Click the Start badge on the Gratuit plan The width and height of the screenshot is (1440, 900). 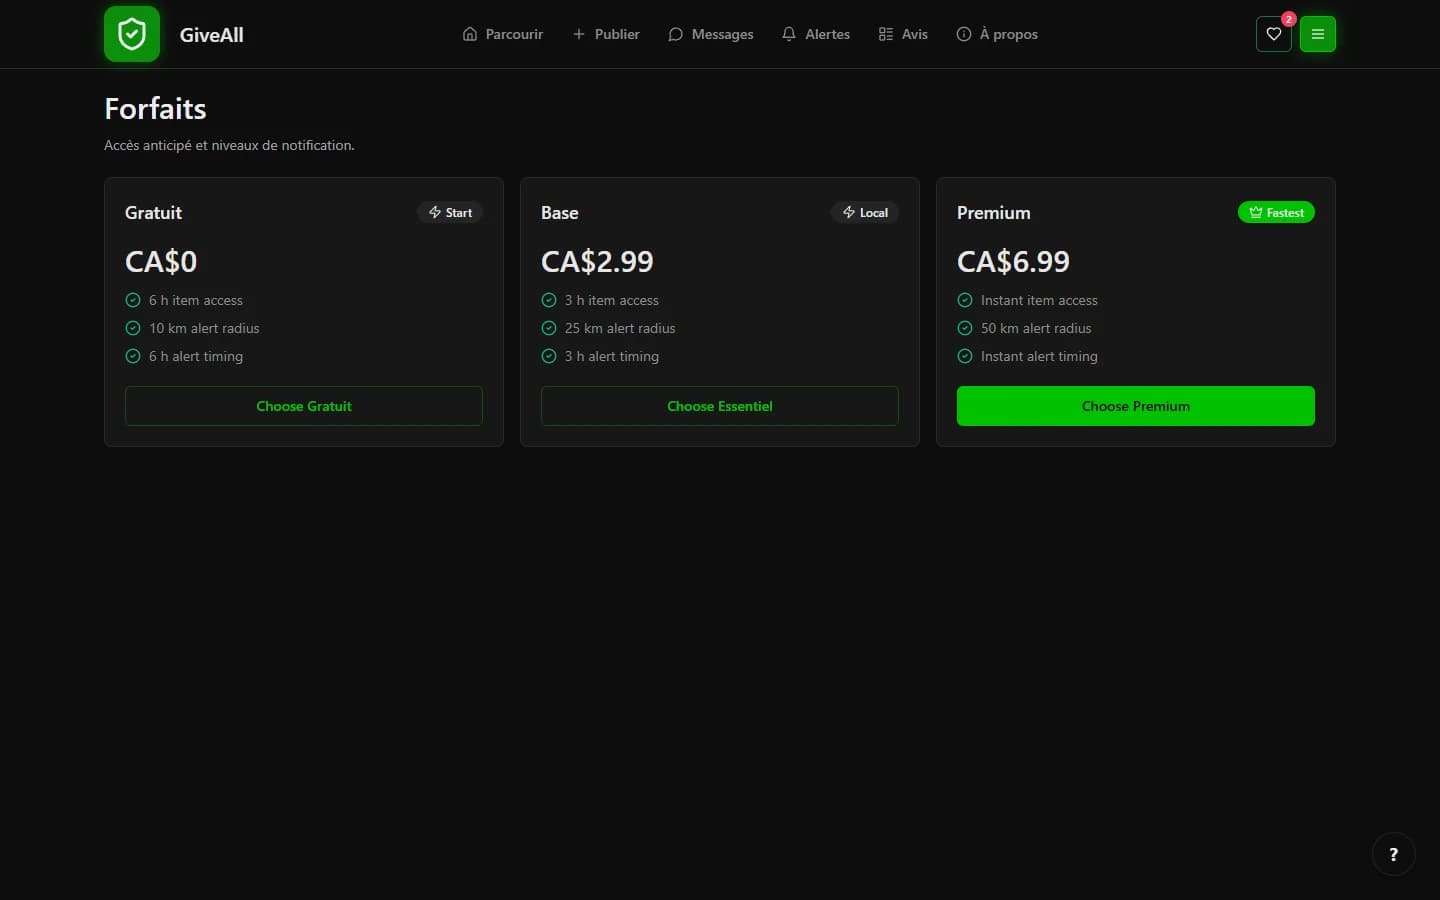point(450,212)
